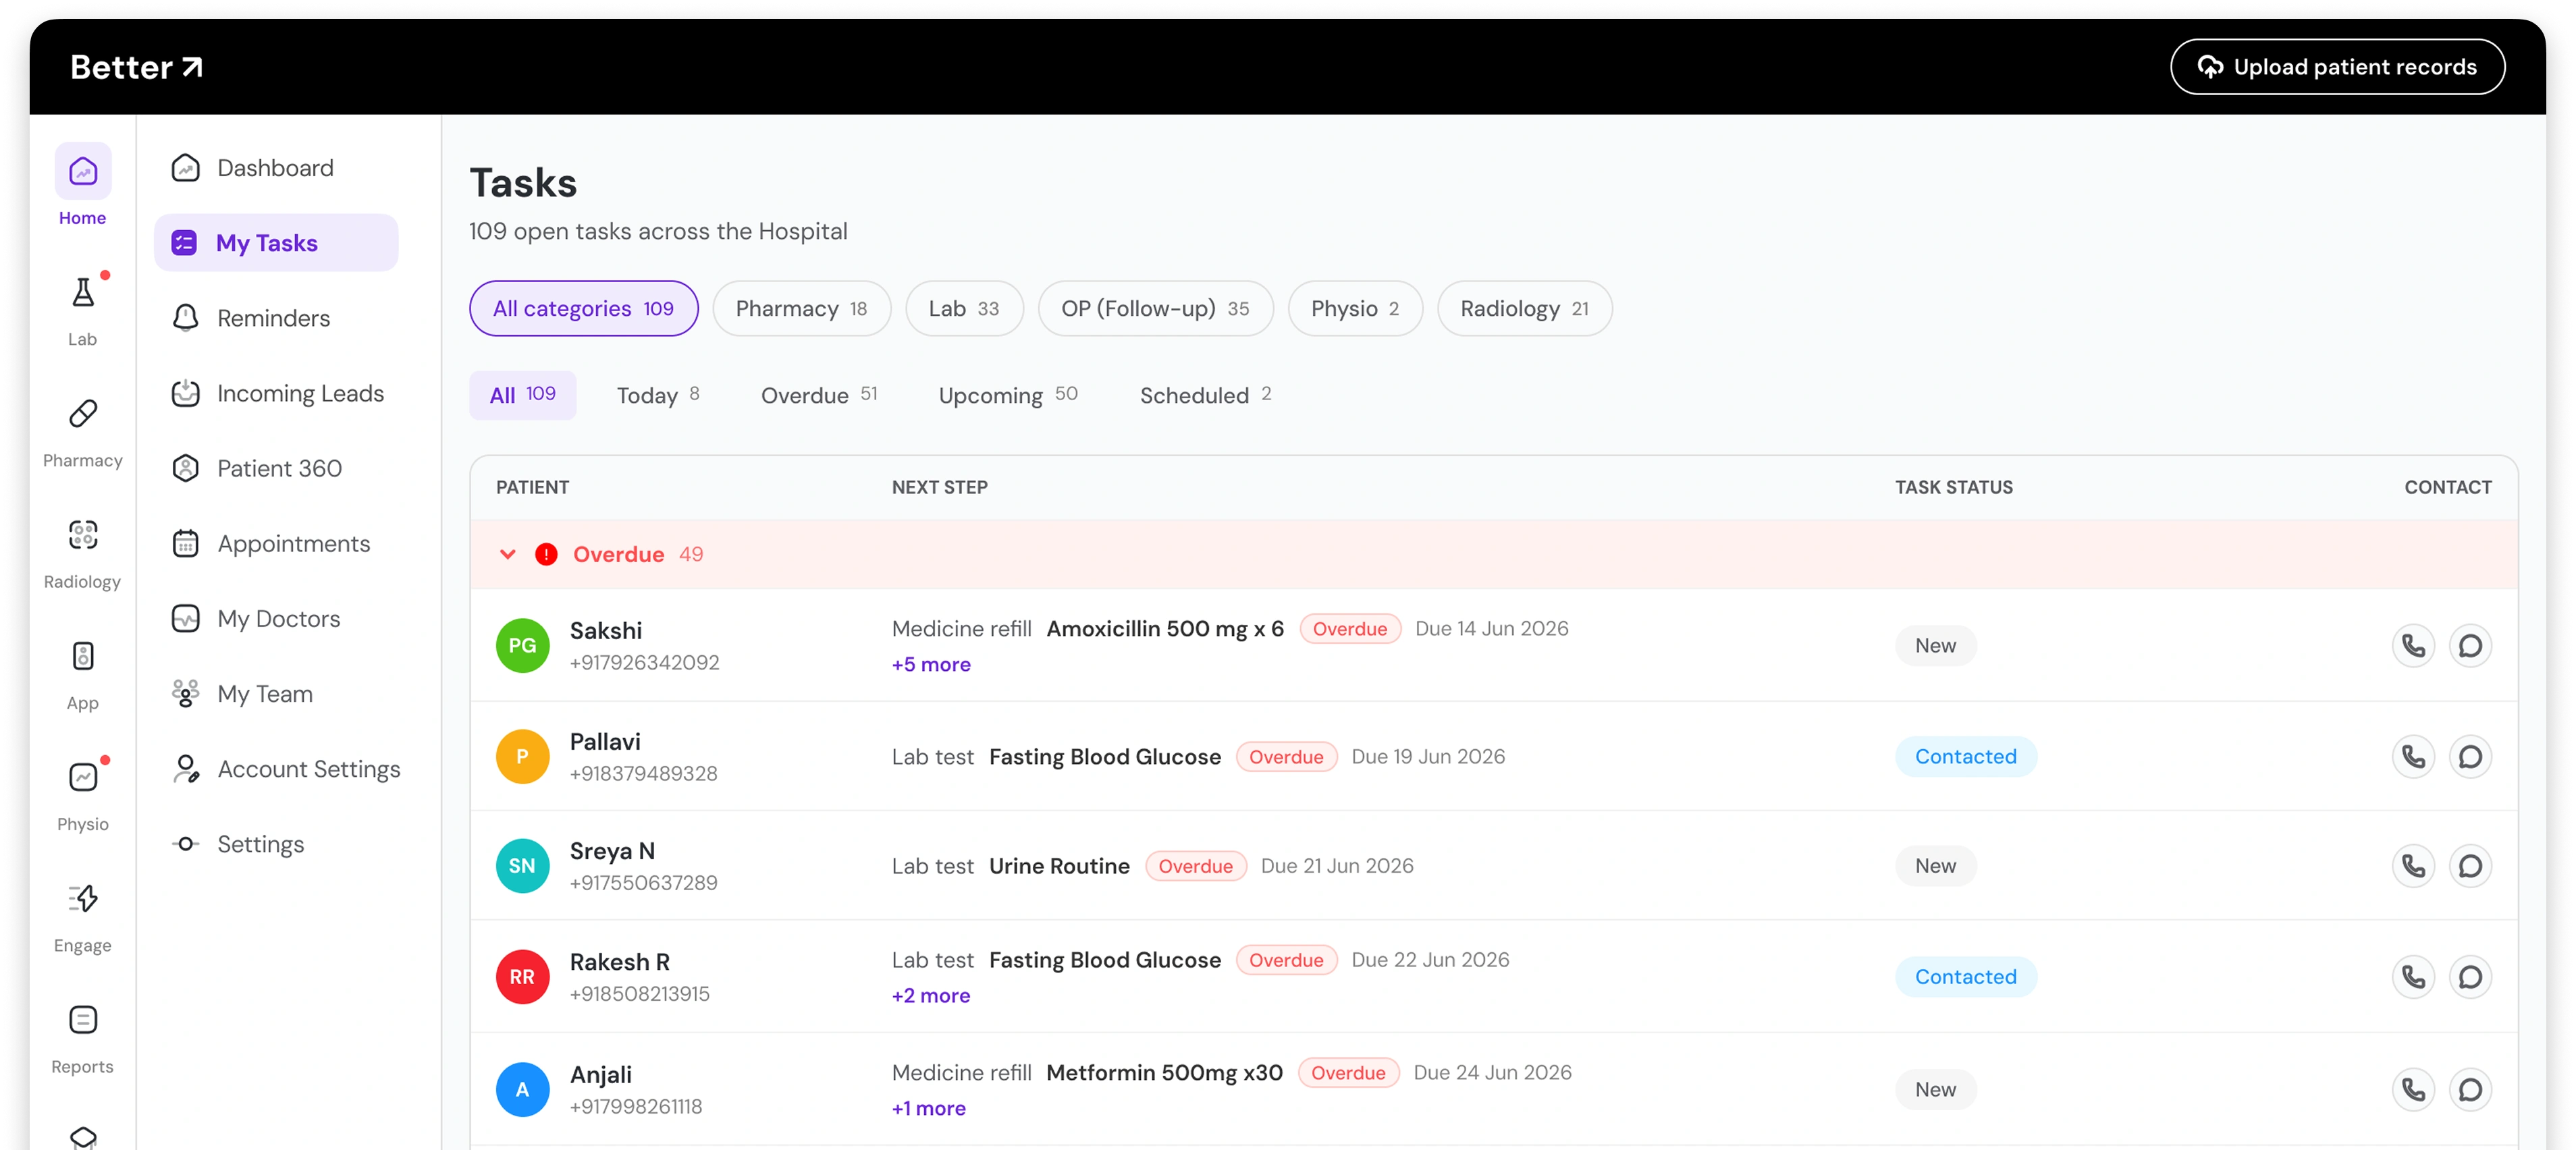Open the Home section icon

tap(83, 171)
